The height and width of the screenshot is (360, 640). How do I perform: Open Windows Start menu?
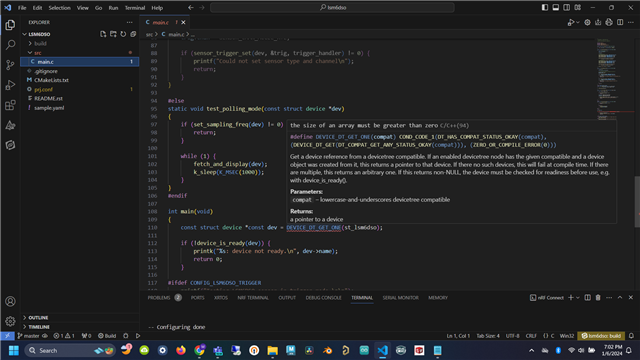[x=13, y=350]
